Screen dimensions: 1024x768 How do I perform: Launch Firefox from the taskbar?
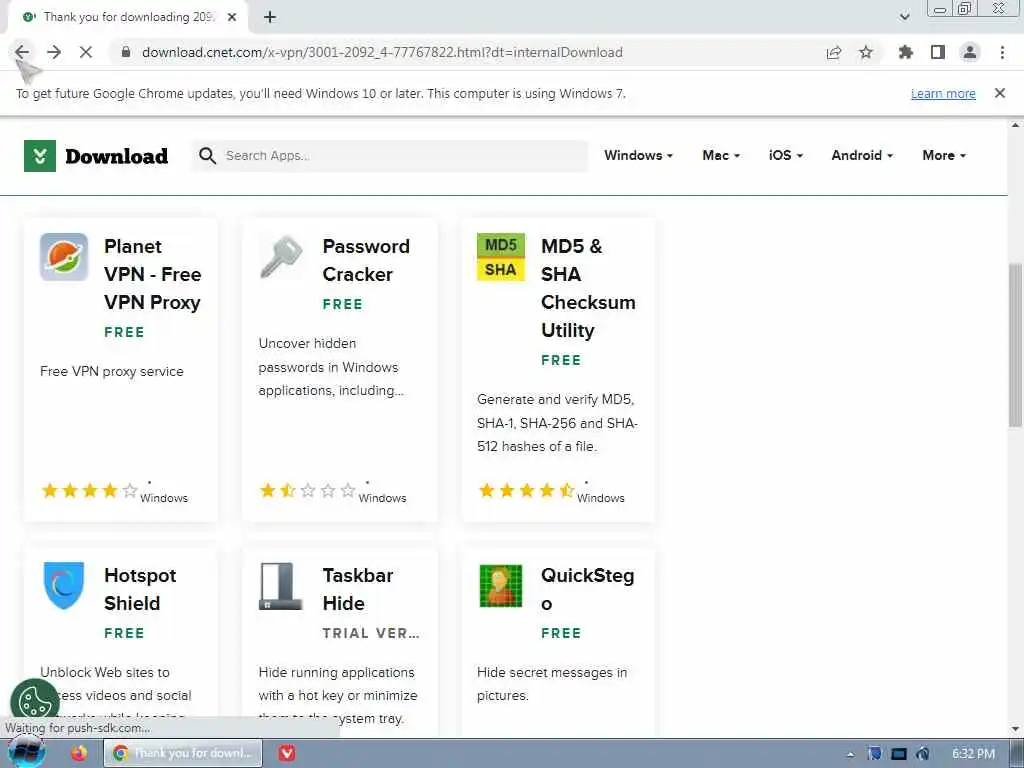79,753
